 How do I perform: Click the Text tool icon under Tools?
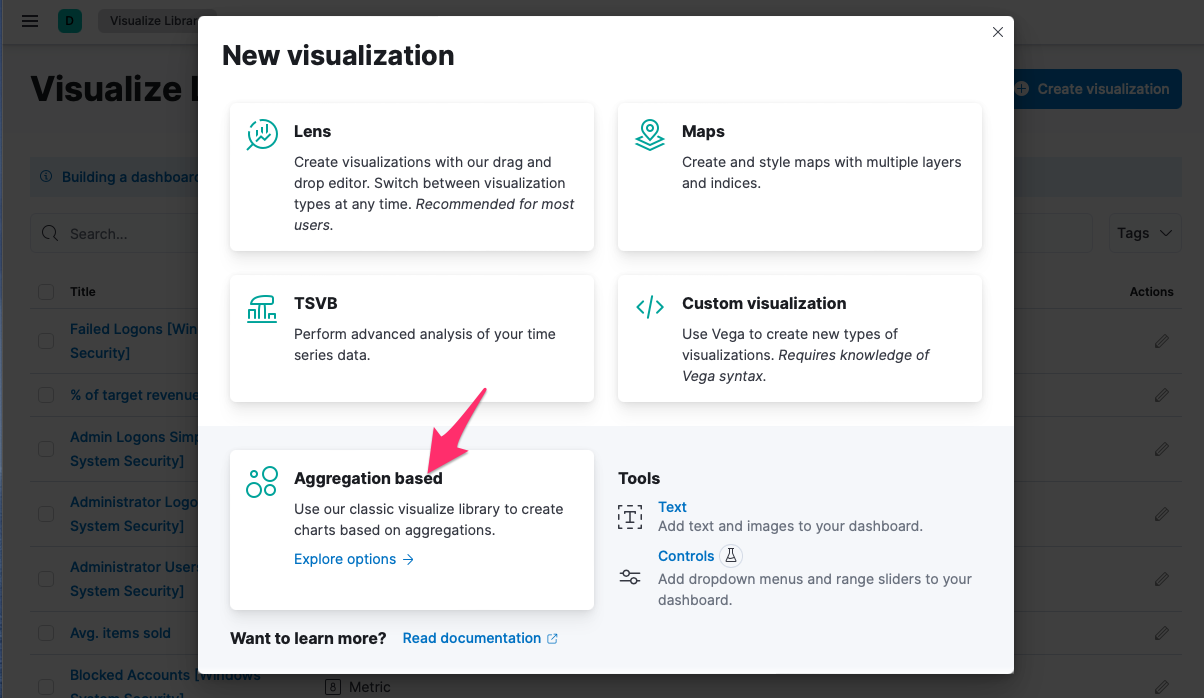click(630, 517)
